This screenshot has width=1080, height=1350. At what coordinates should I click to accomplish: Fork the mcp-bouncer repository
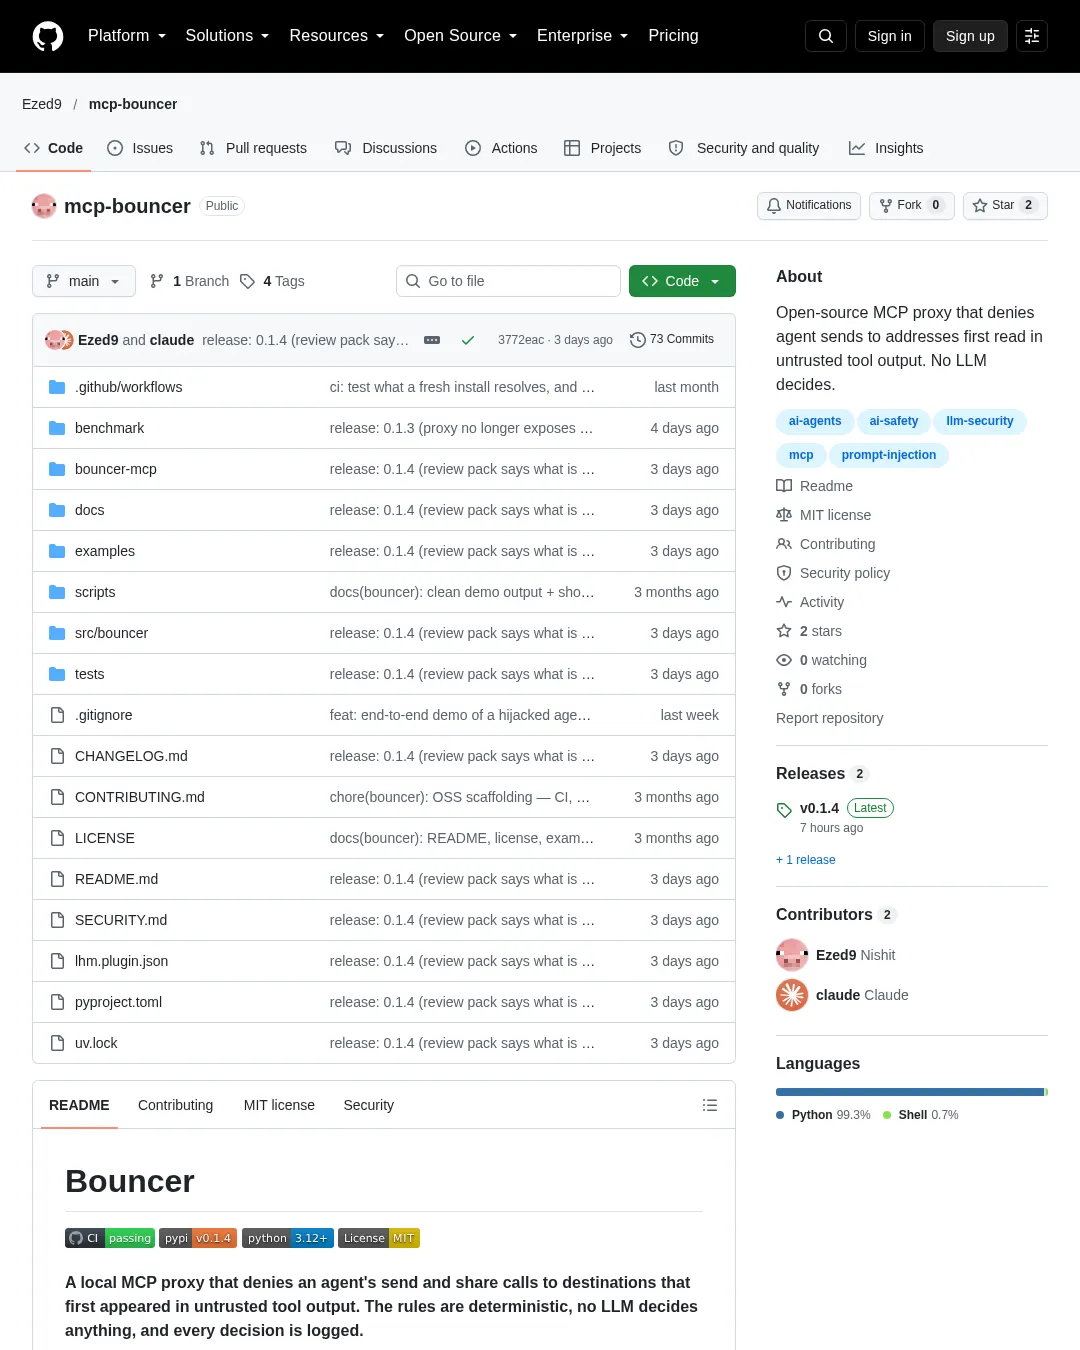pyautogui.click(x=912, y=205)
